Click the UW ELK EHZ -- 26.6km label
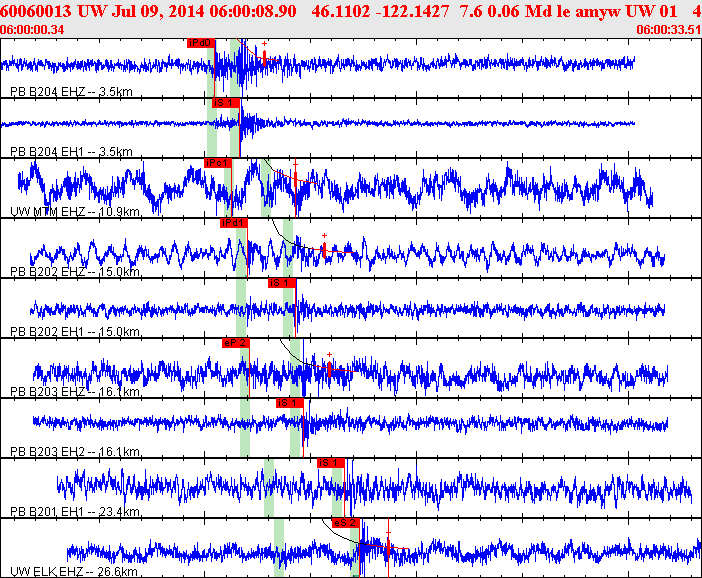Screen dimensions: 702x578 pyautogui.click(x=74, y=572)
